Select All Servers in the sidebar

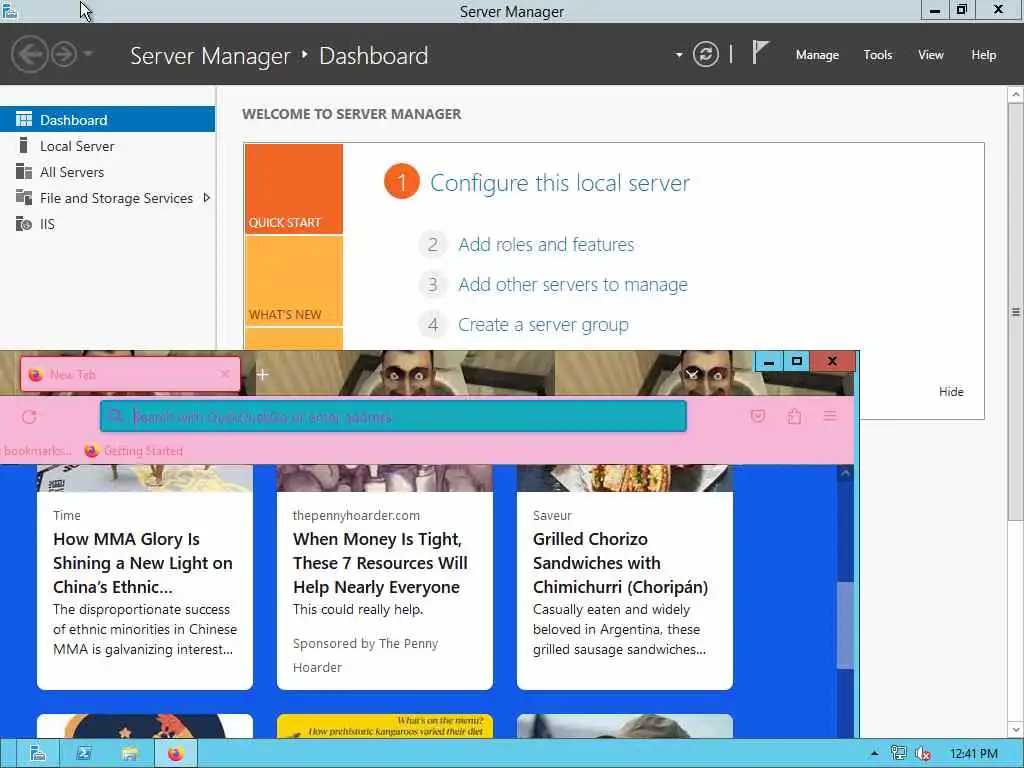[x=107, y=172]
